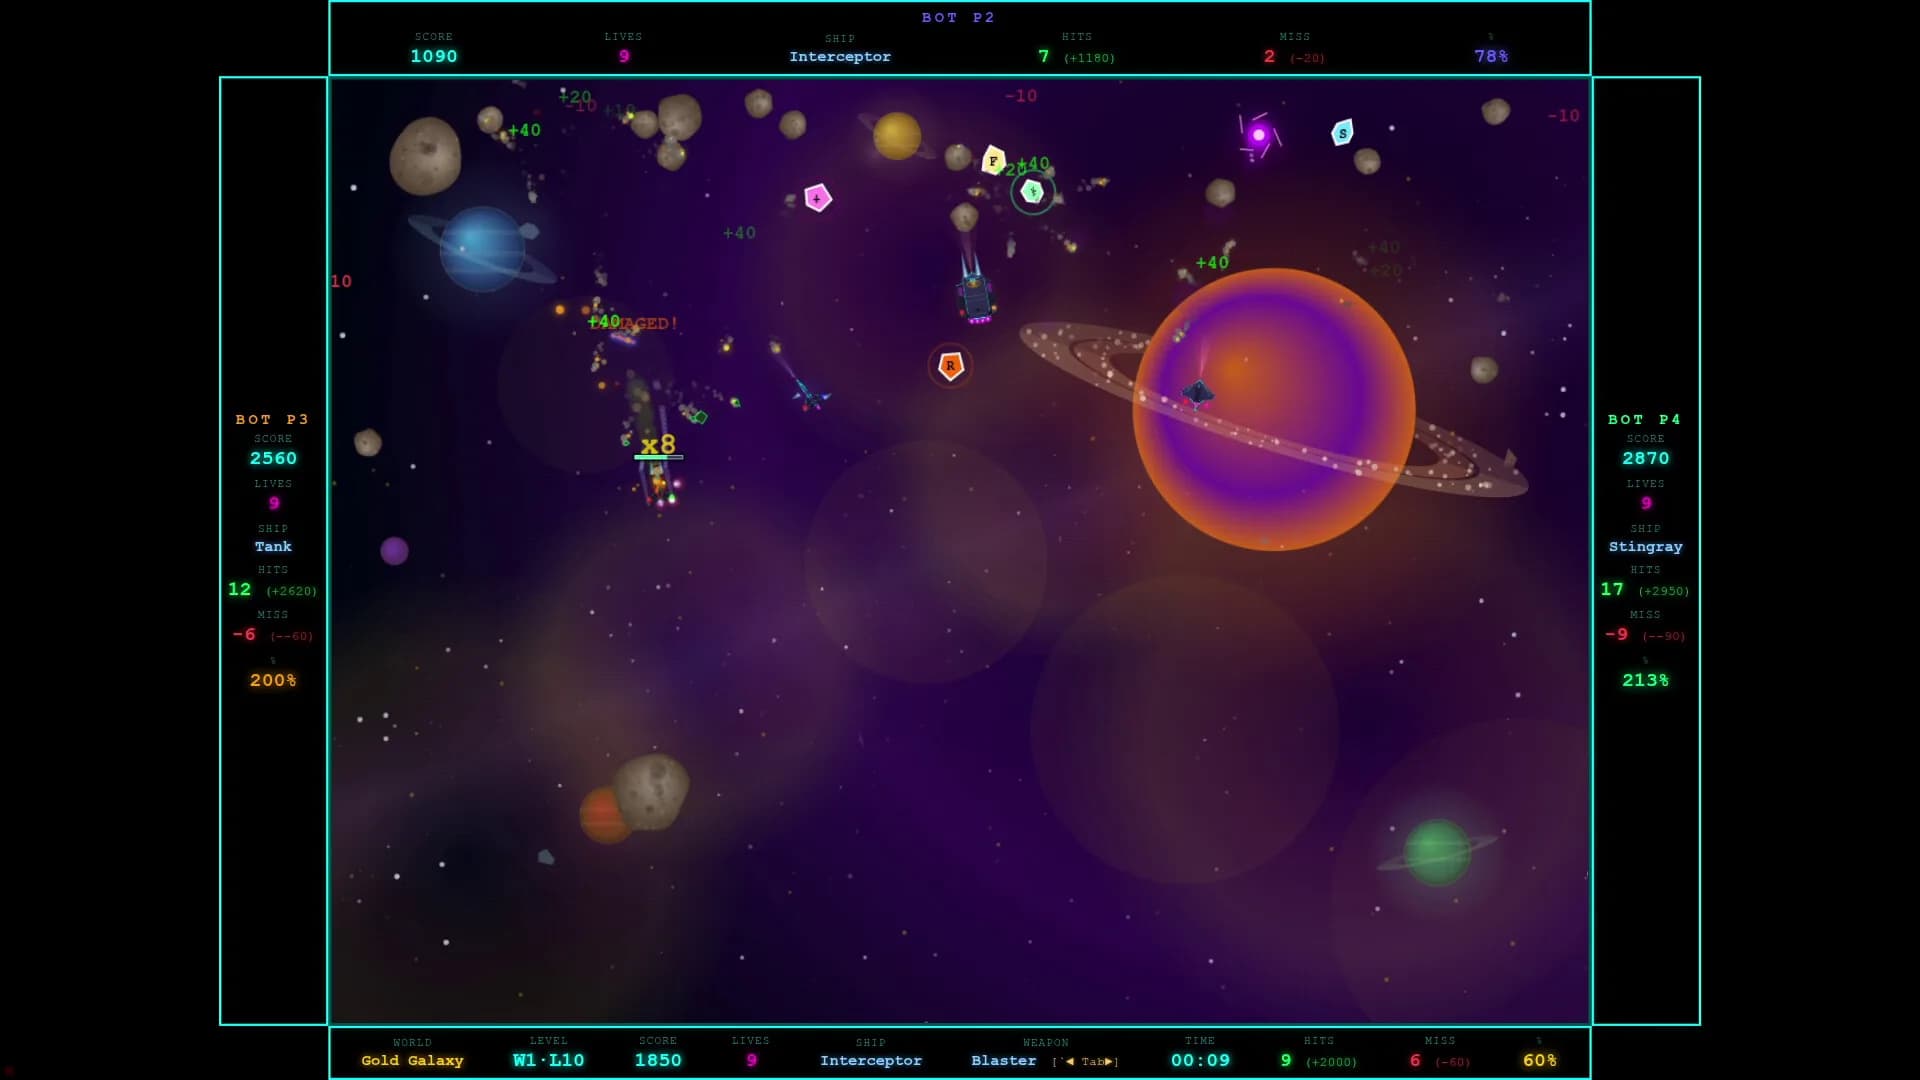
Task: Click BOT P2 score value 1090
Action: click(x=434, y=56)
